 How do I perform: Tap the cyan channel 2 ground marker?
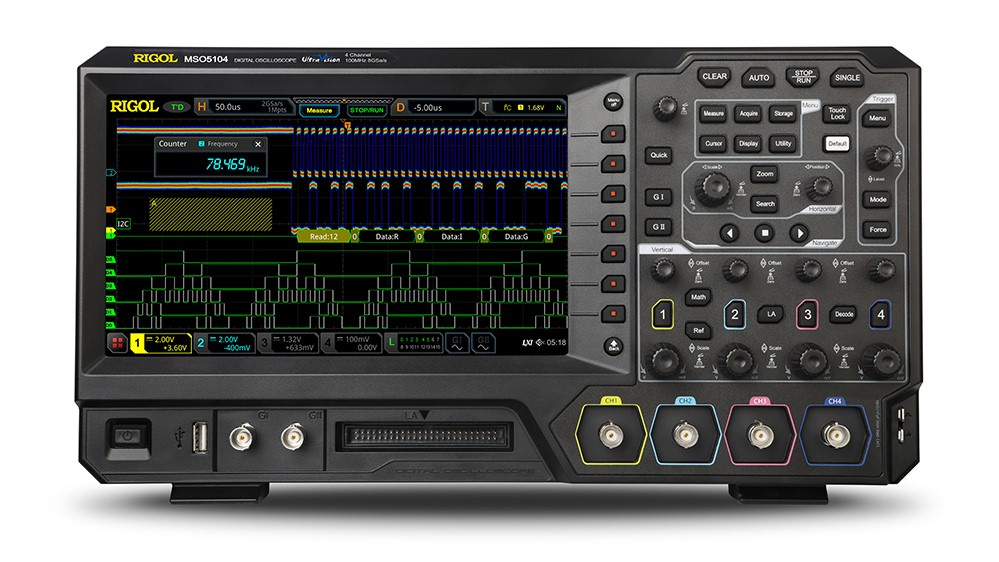click(x=111, y=173)
